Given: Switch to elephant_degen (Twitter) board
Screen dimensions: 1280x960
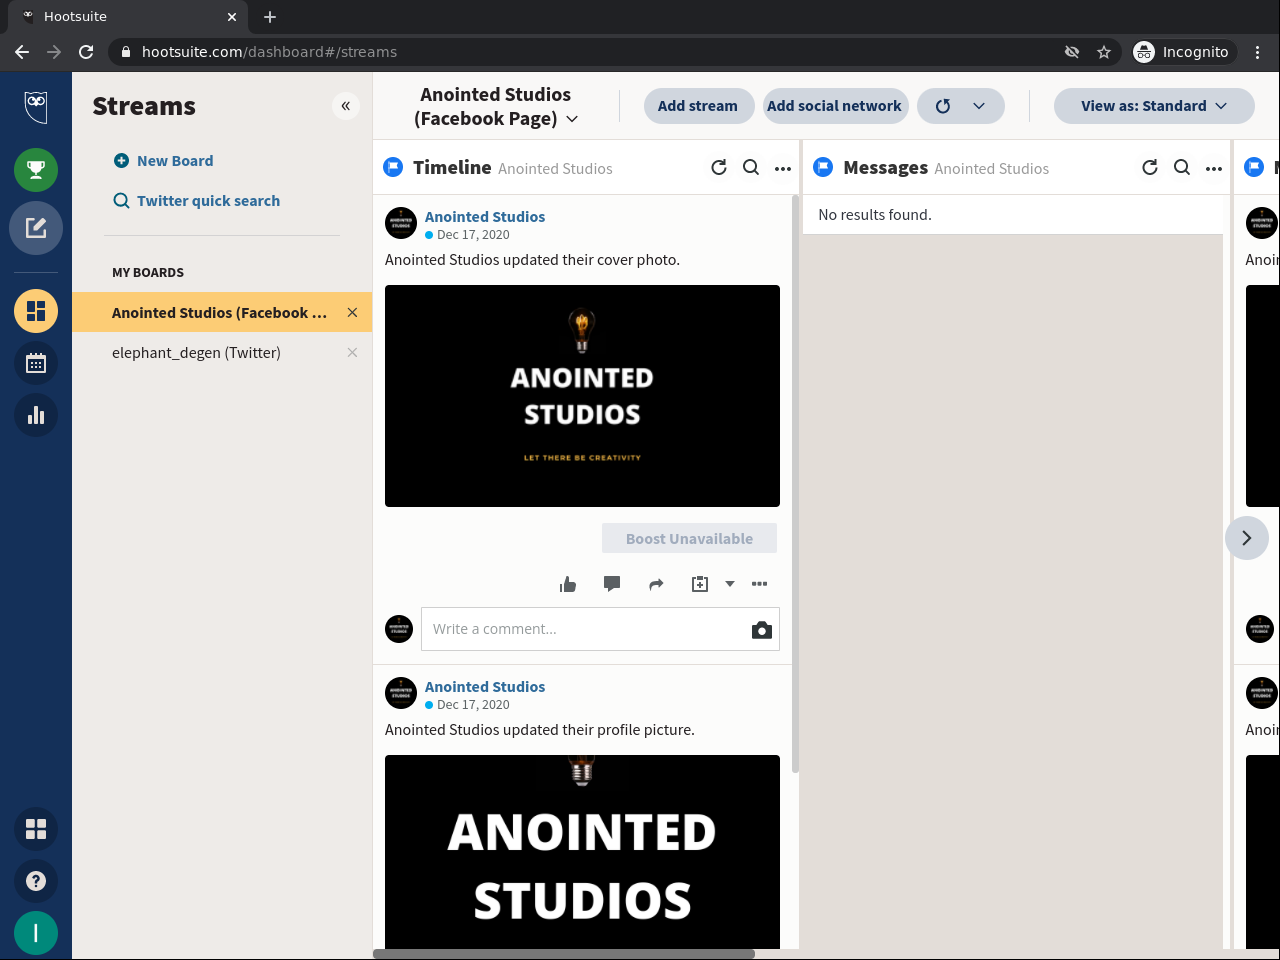Looking at the screenshot, I should point(196,353).
